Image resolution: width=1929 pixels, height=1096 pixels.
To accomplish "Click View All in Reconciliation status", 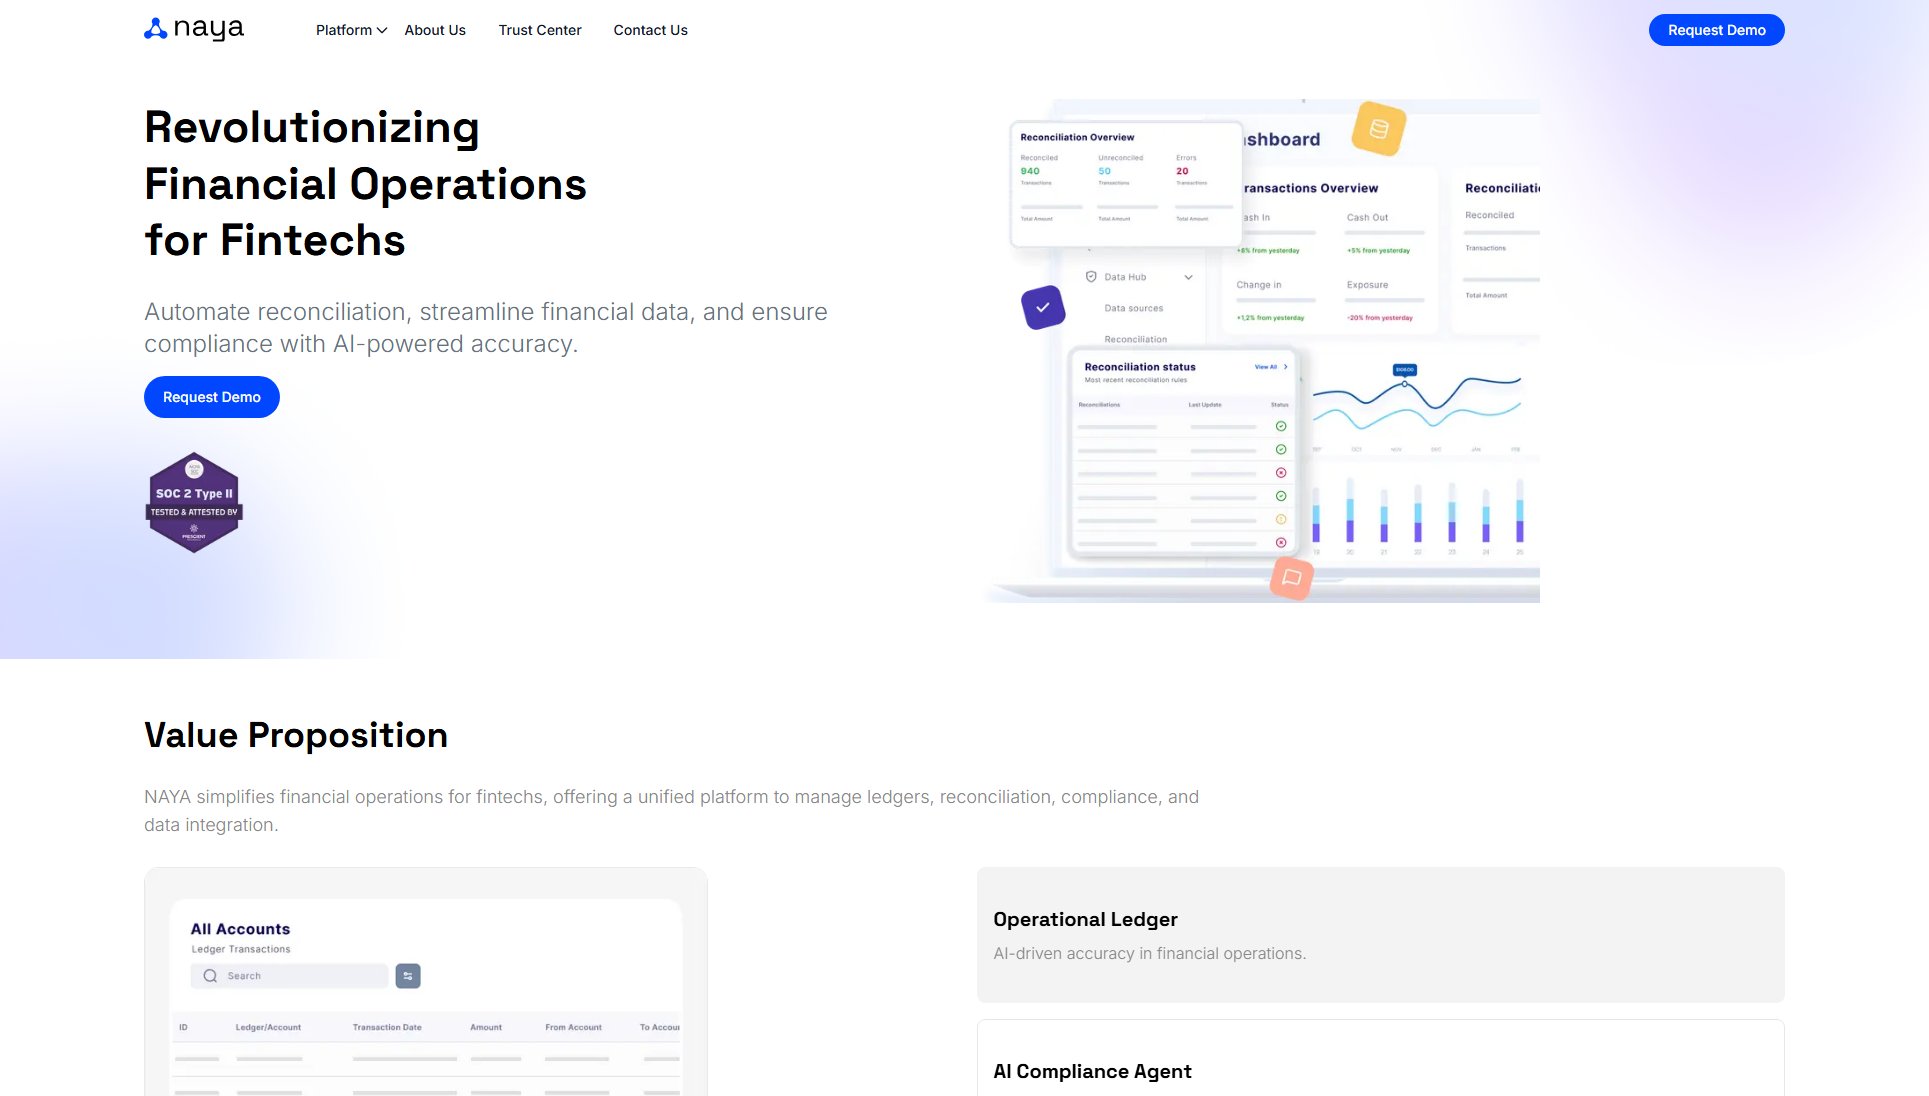I will pyautogui.click(x=1269, y=367).
